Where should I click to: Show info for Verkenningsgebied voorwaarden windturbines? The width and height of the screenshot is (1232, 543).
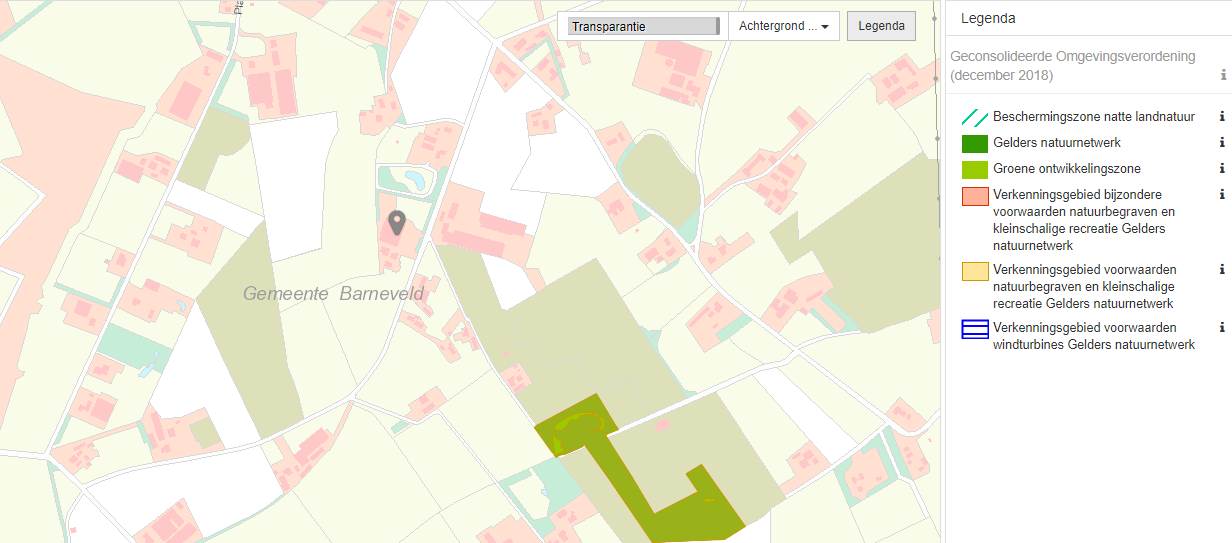[1222, 327]
